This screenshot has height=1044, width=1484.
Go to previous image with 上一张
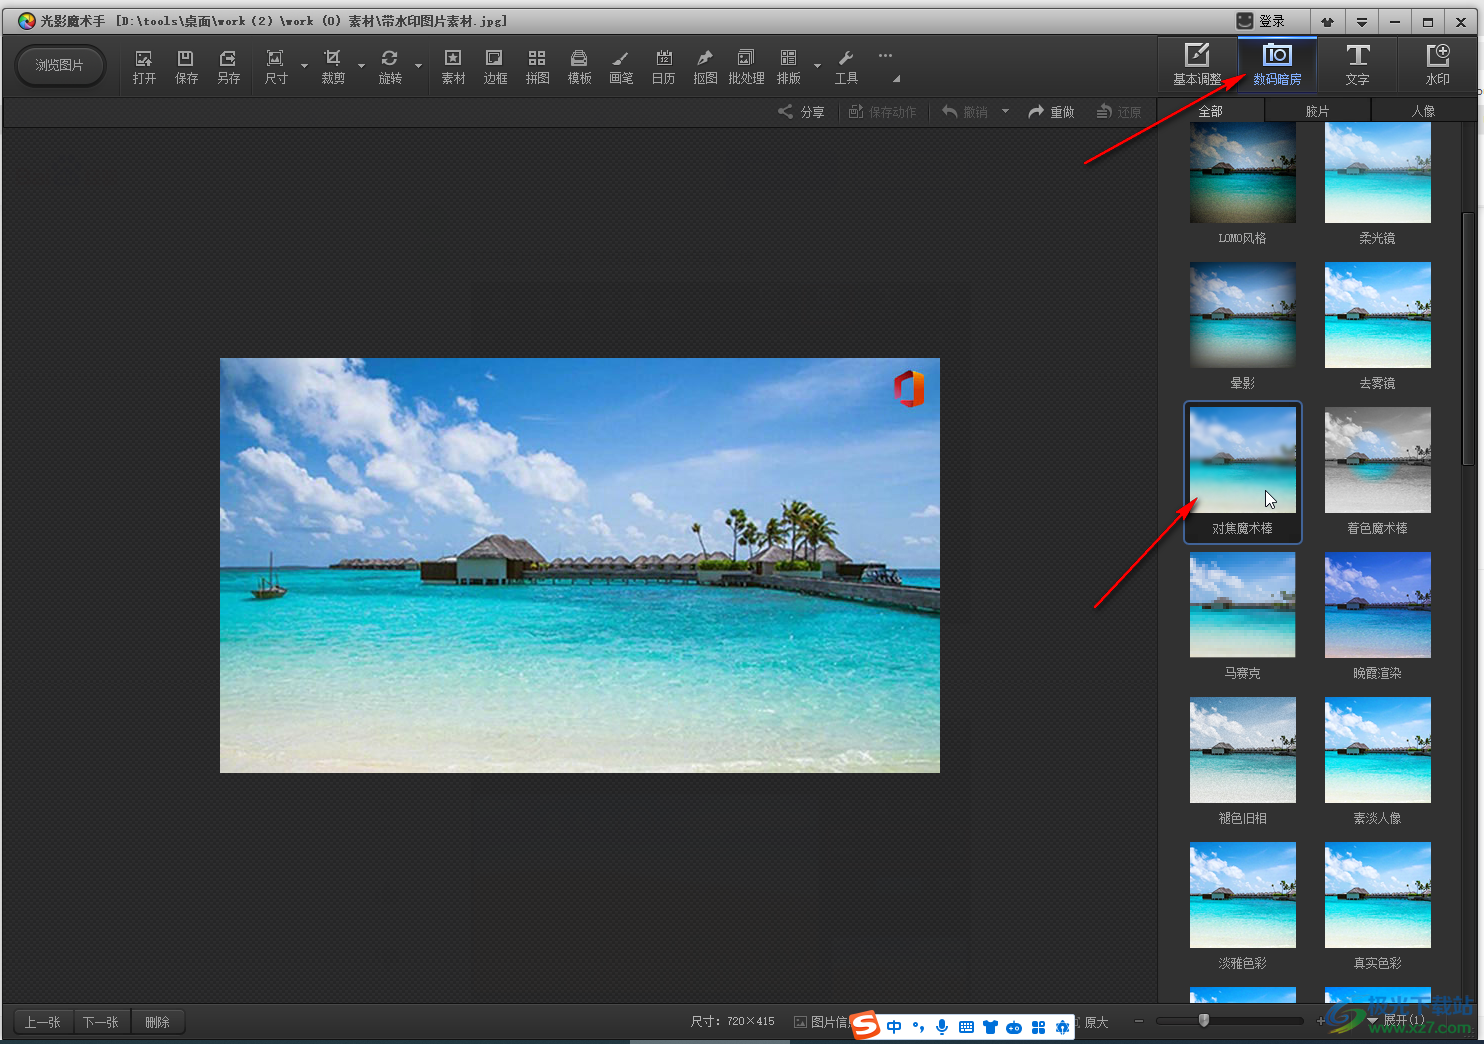(x=43, y=1022)
